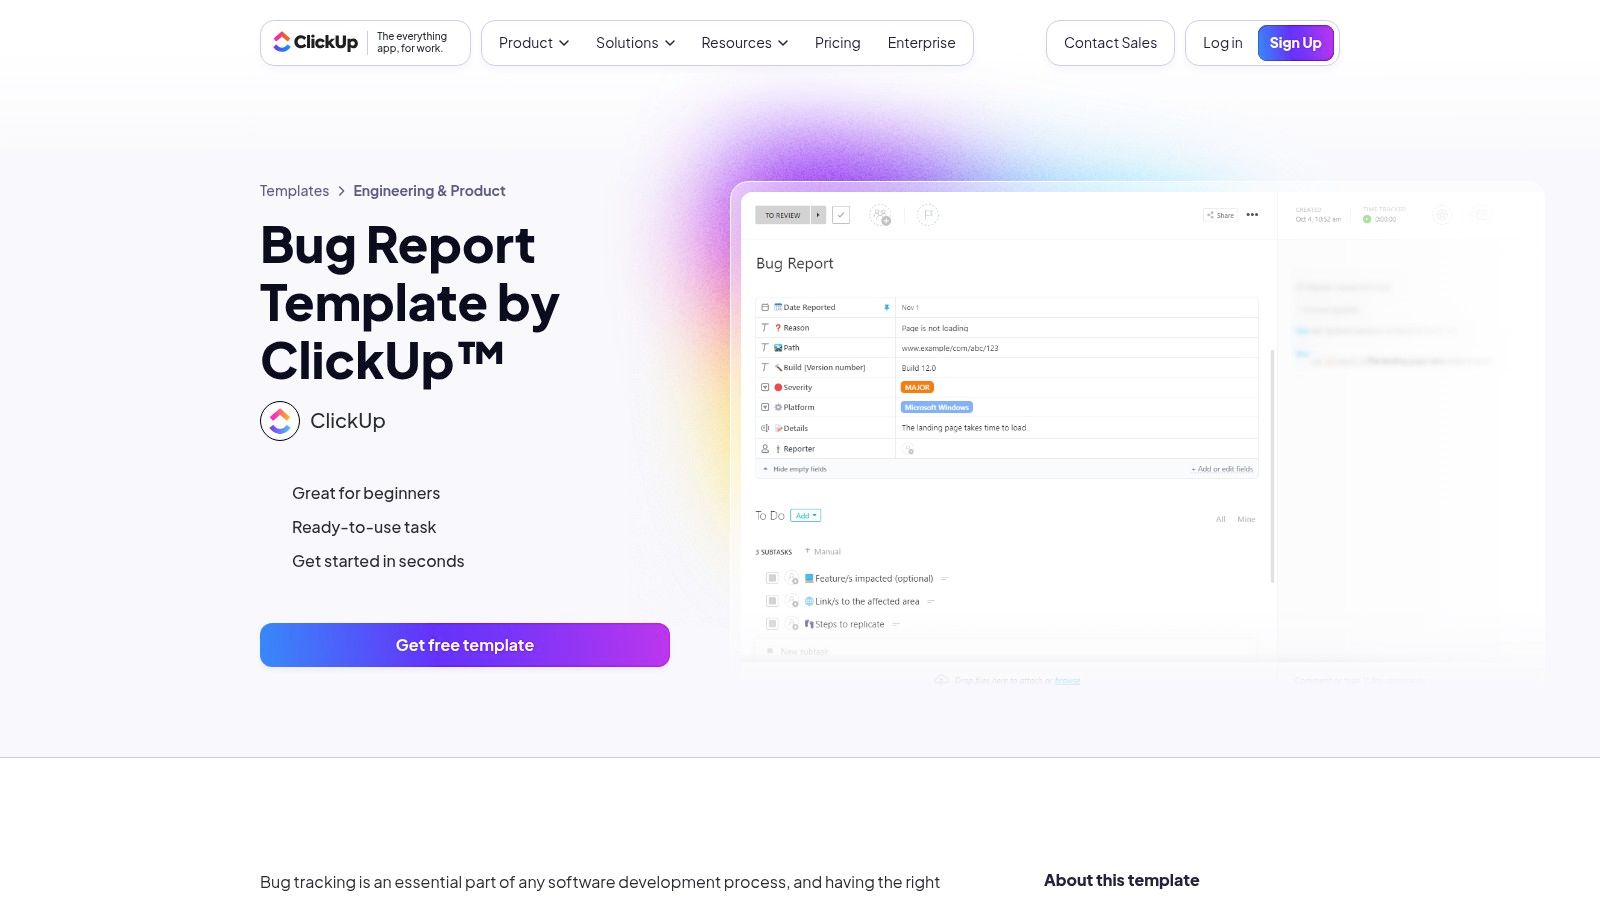
Task: Click the flag priority icon in the toolbar
Action: [928, 214]
